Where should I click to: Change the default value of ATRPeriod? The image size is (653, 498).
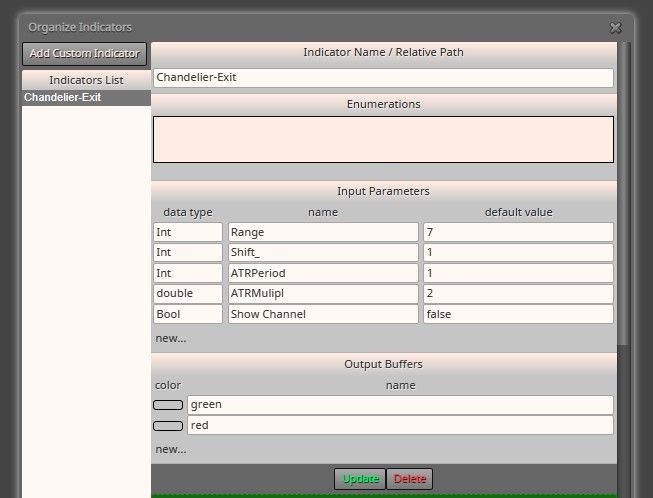point(518,273)
